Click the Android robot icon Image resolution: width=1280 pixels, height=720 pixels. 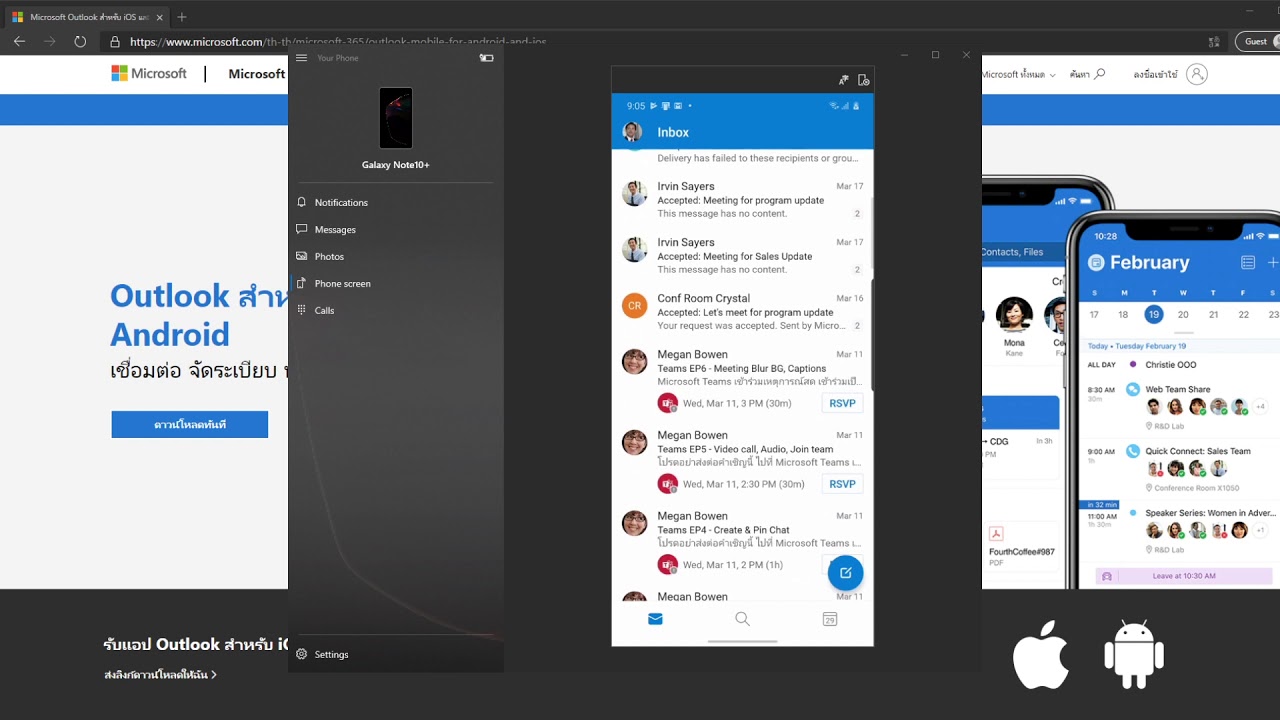click(1134, 654)
